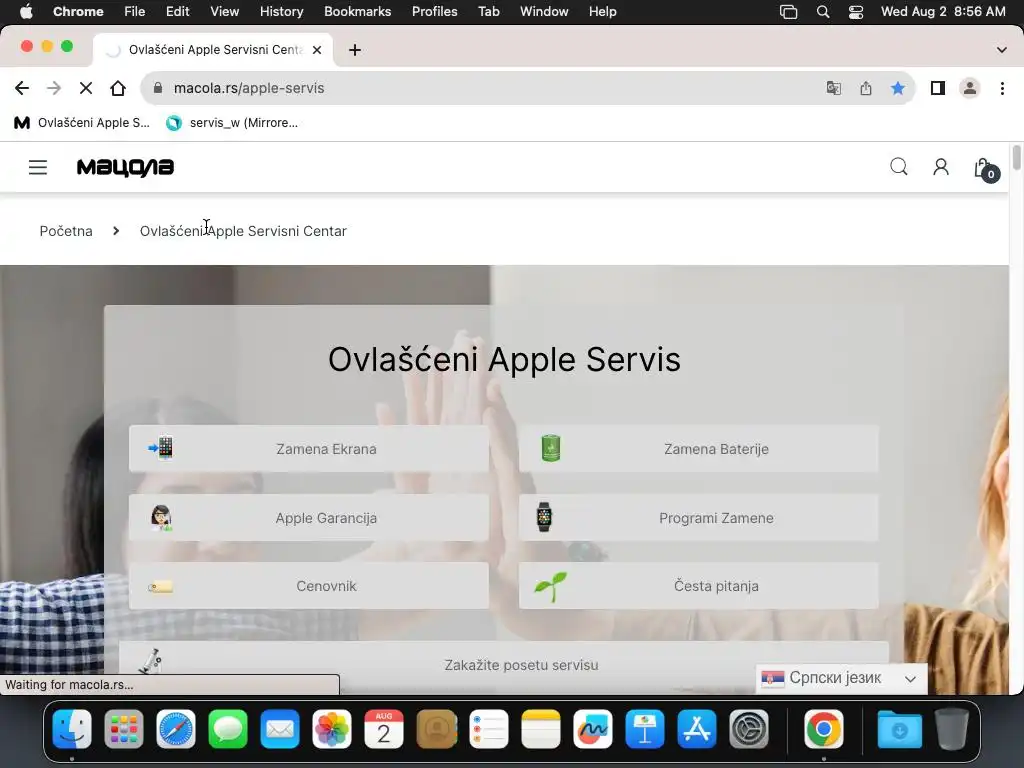Click the date and time in menu bar
Viewport: 1024px width, 768px height.
click(x=943, y=12)
